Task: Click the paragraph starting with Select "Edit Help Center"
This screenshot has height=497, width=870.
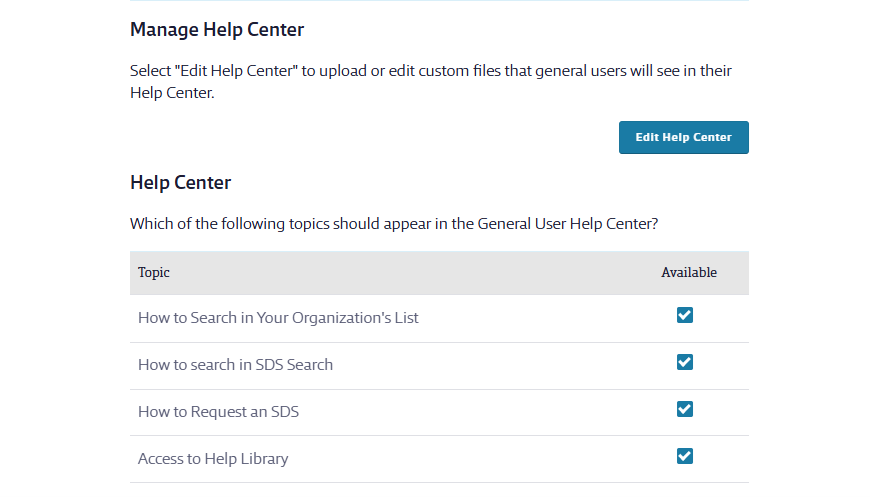Action: 437,82
